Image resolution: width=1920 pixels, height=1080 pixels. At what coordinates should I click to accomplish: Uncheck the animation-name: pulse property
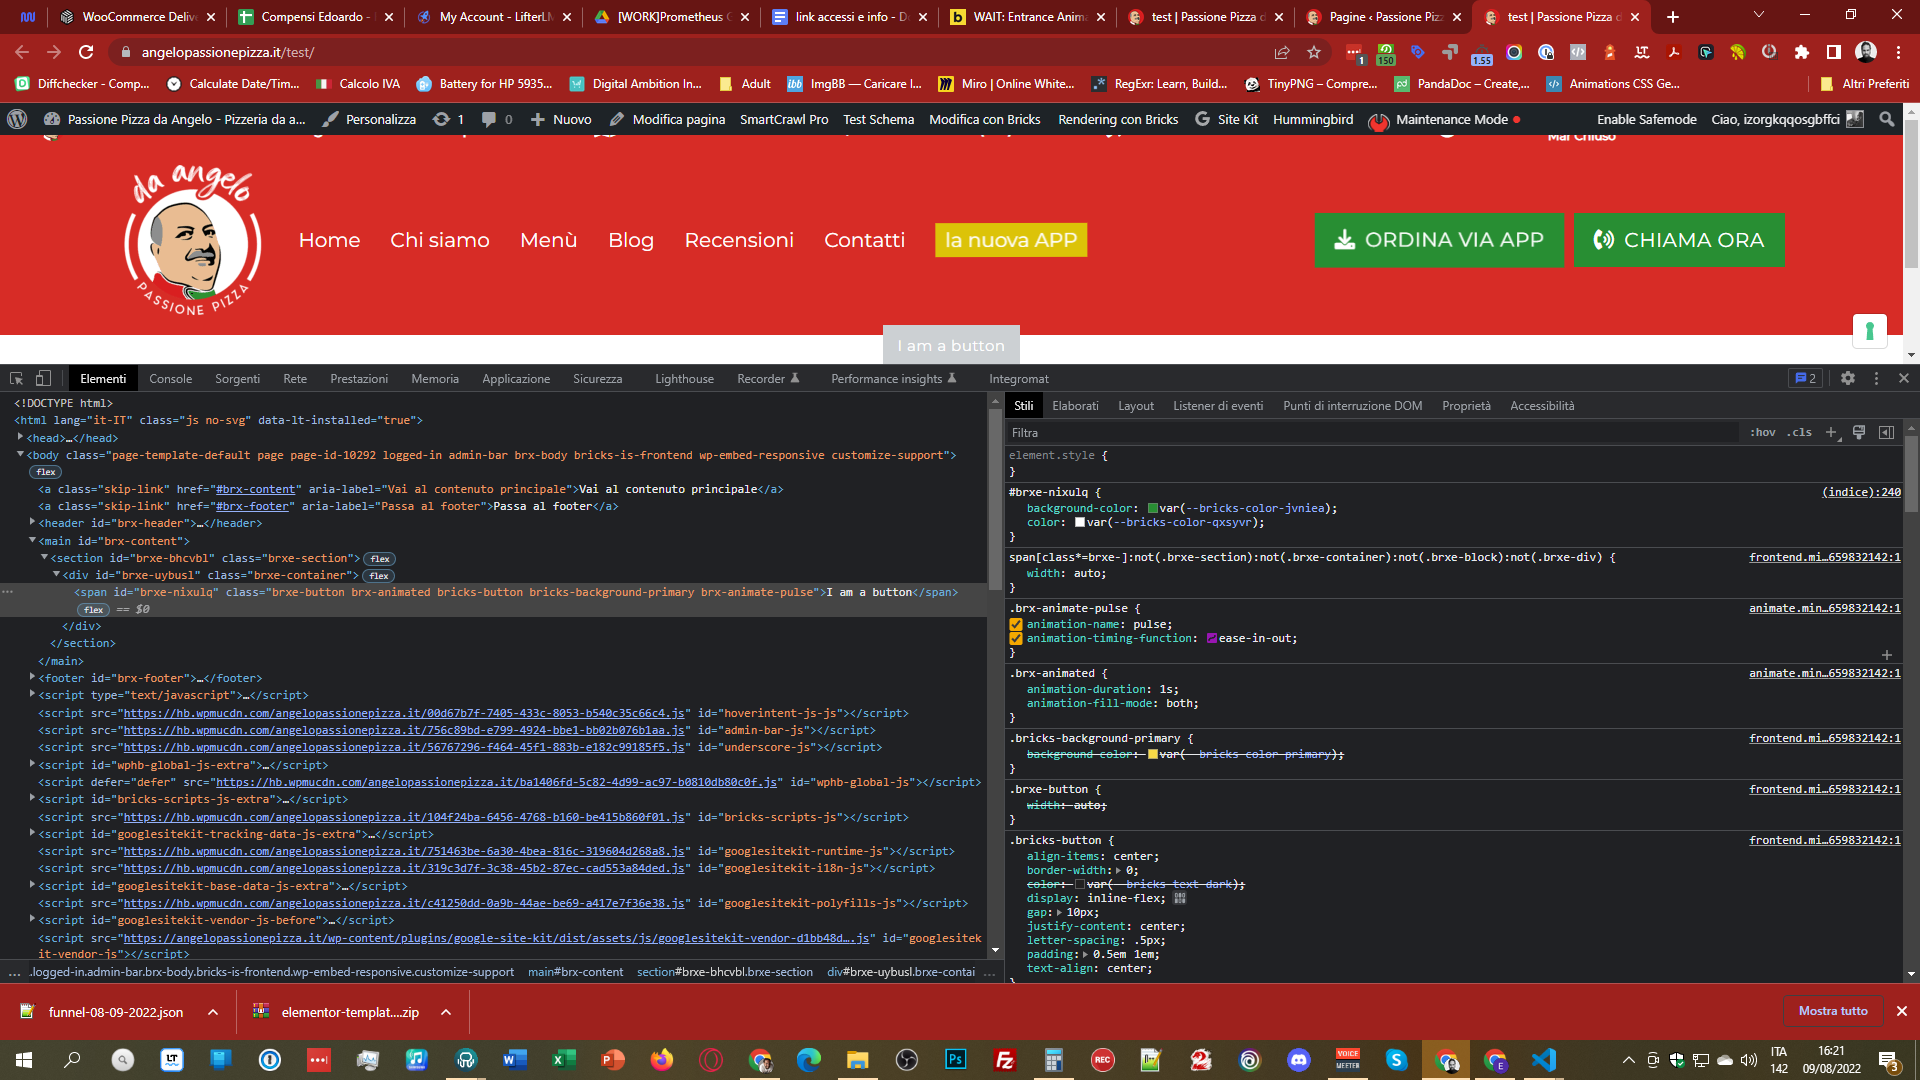pos(1016,624)
